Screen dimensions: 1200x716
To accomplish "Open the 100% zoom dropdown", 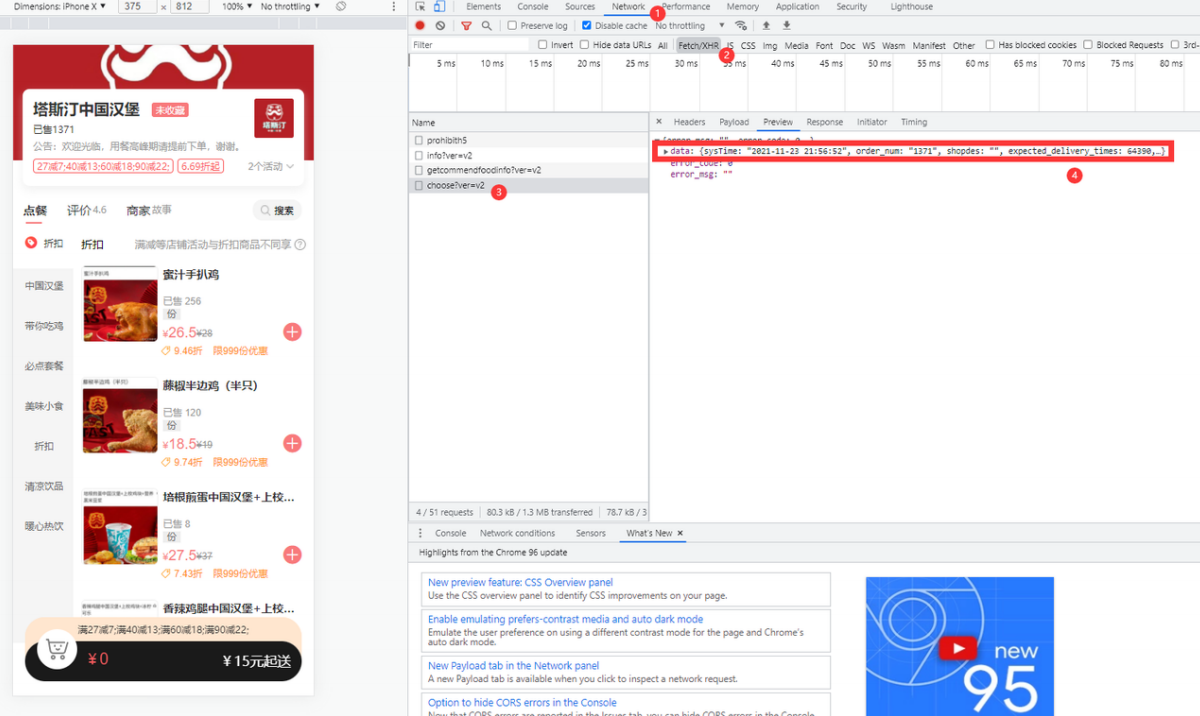I will 236,7.
